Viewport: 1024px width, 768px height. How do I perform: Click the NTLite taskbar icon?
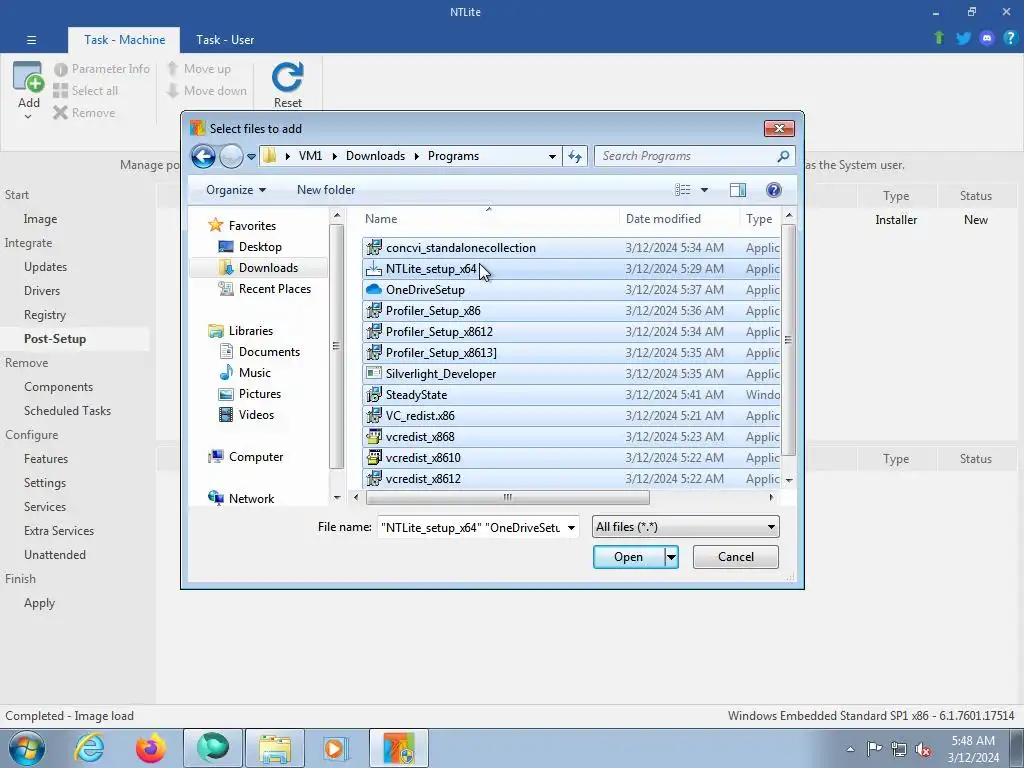click(399, 748)
